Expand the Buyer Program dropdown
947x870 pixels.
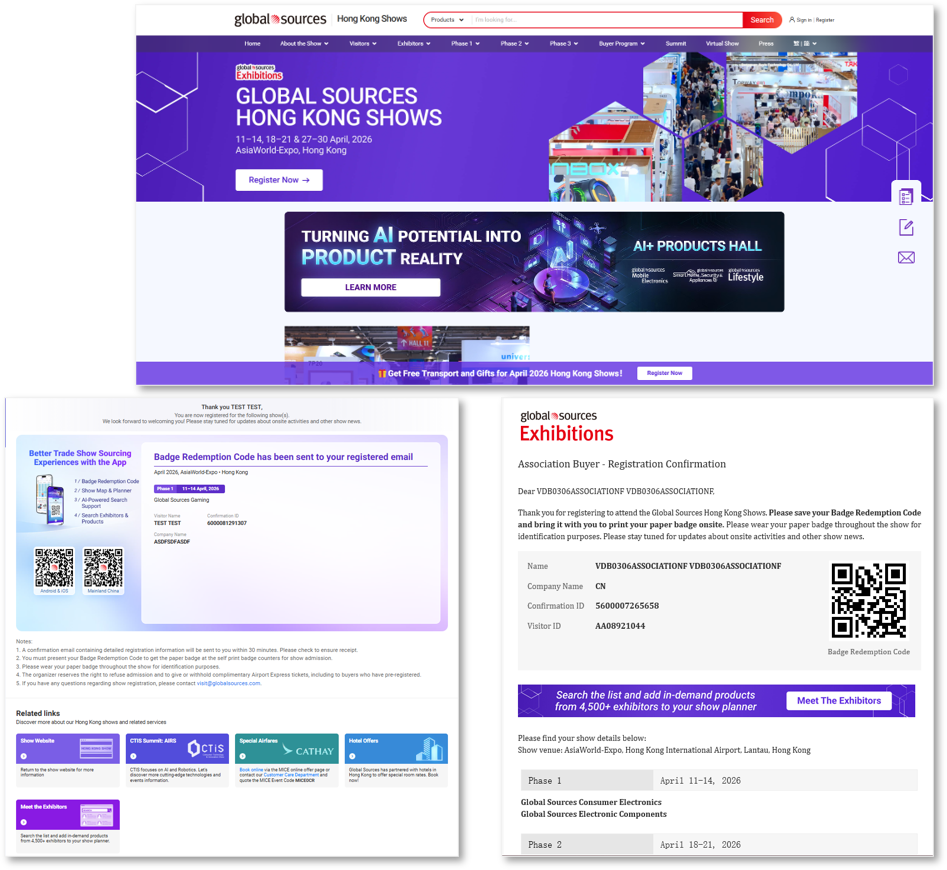(x=621, y=43)
